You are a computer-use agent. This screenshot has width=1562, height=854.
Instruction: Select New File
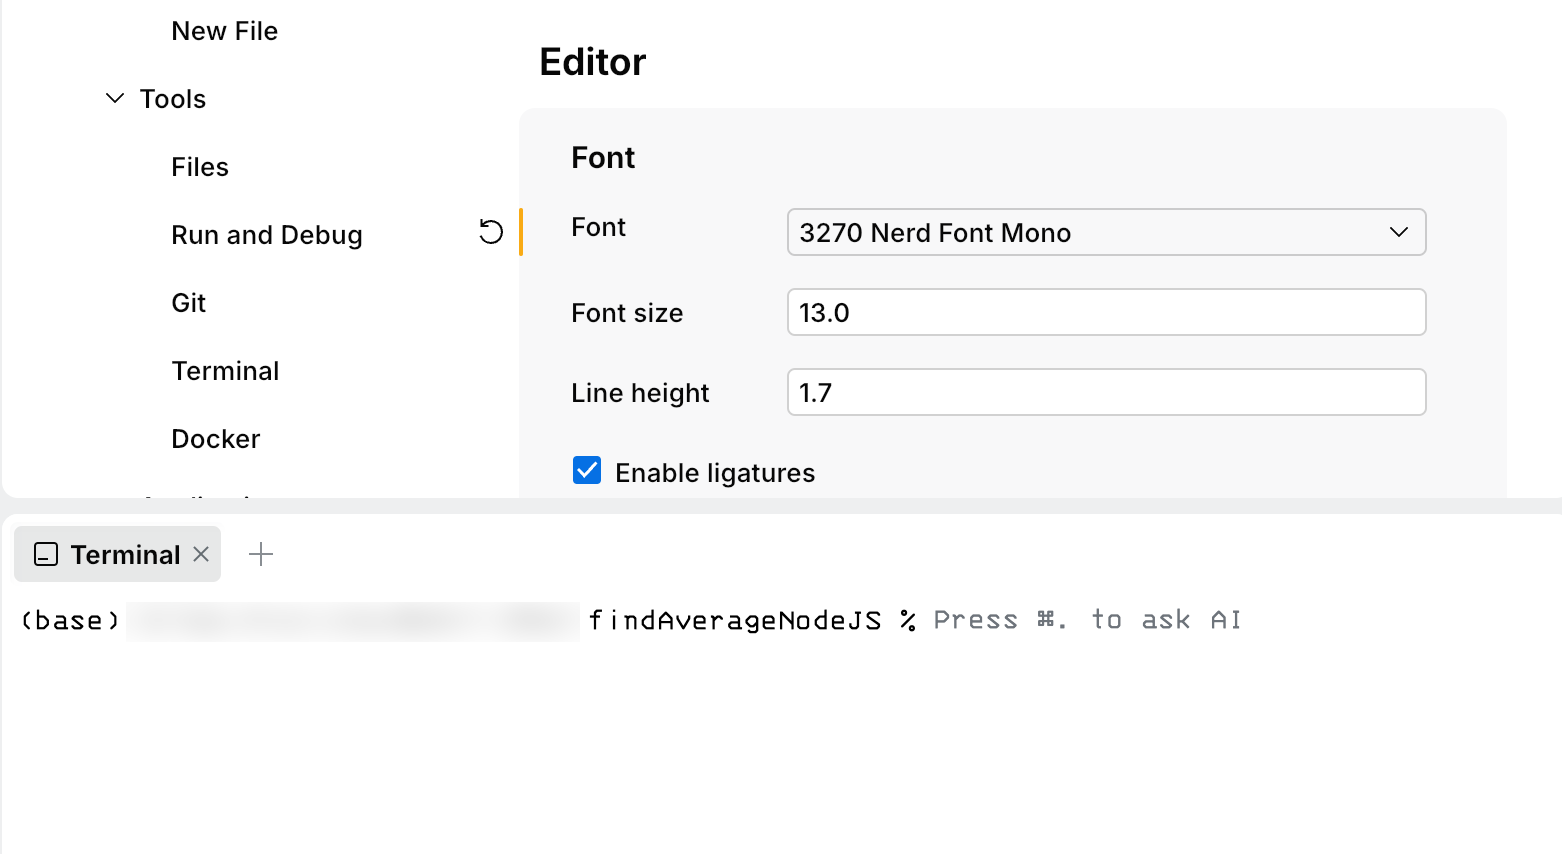[x=224, y=30]
